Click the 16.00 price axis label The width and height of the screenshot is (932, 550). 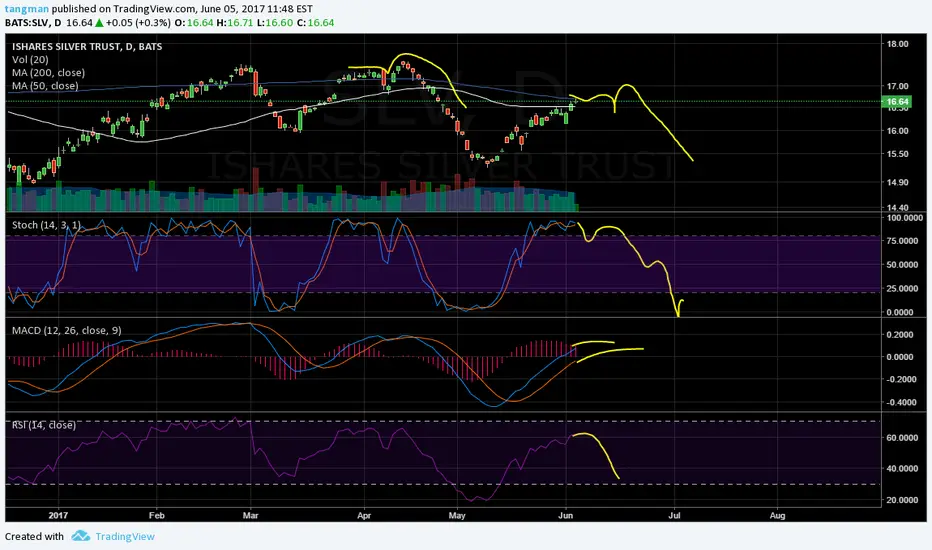pos(898,131)
